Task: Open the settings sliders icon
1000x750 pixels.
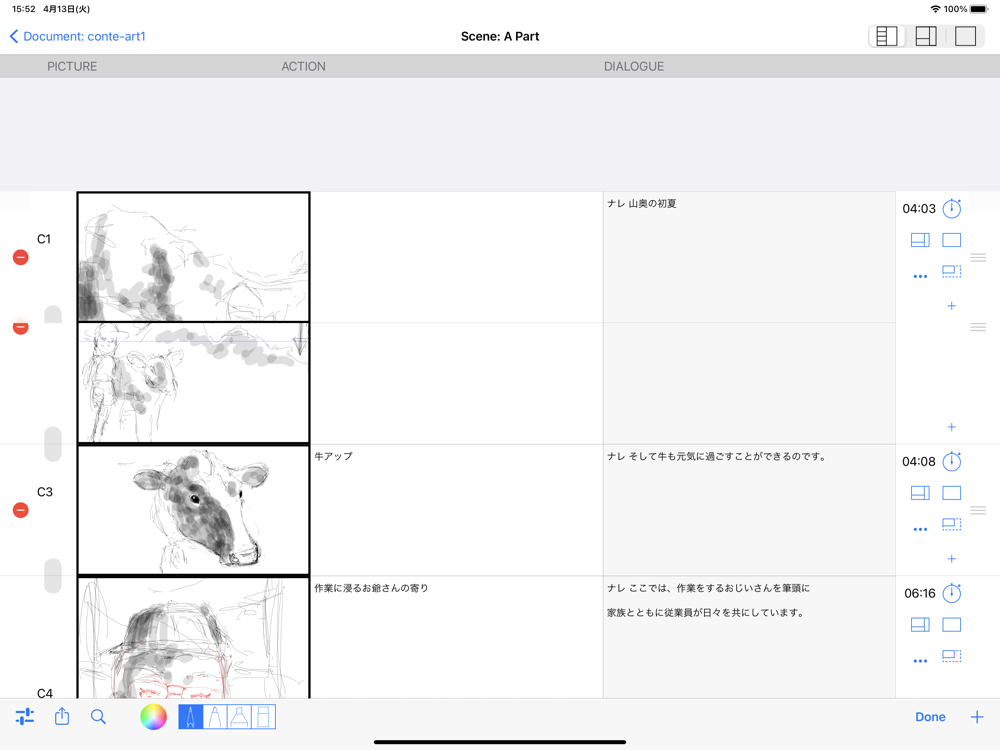Action: coord(25,717)
